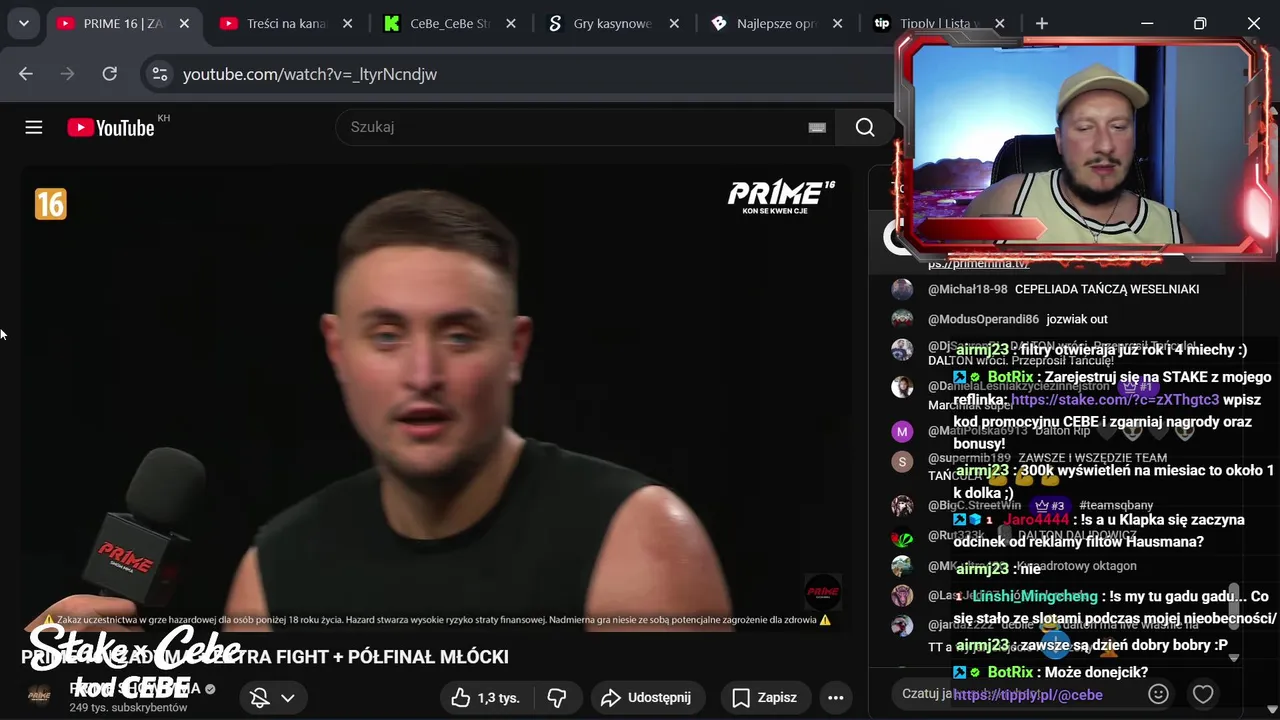
Task: Switch to the Gry kasynowe tab
Action: click(x=611, y=23)
